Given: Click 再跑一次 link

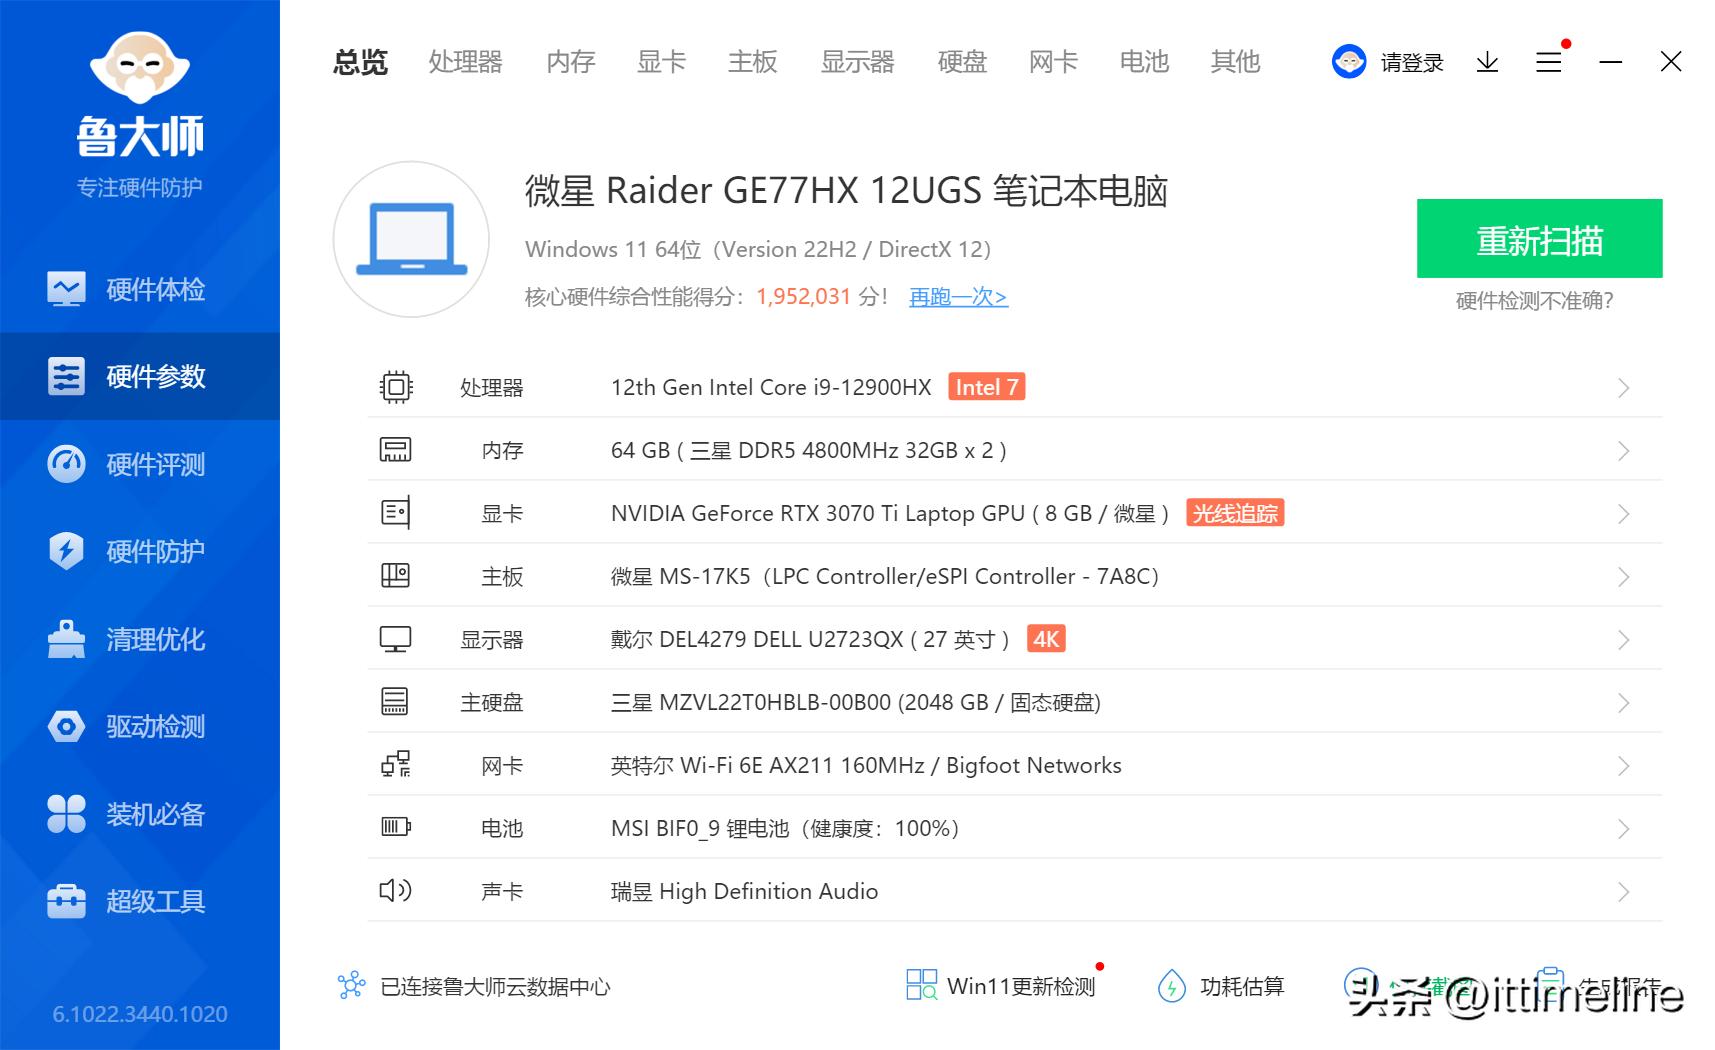Looking at the screenshot, I should (958, 297).
